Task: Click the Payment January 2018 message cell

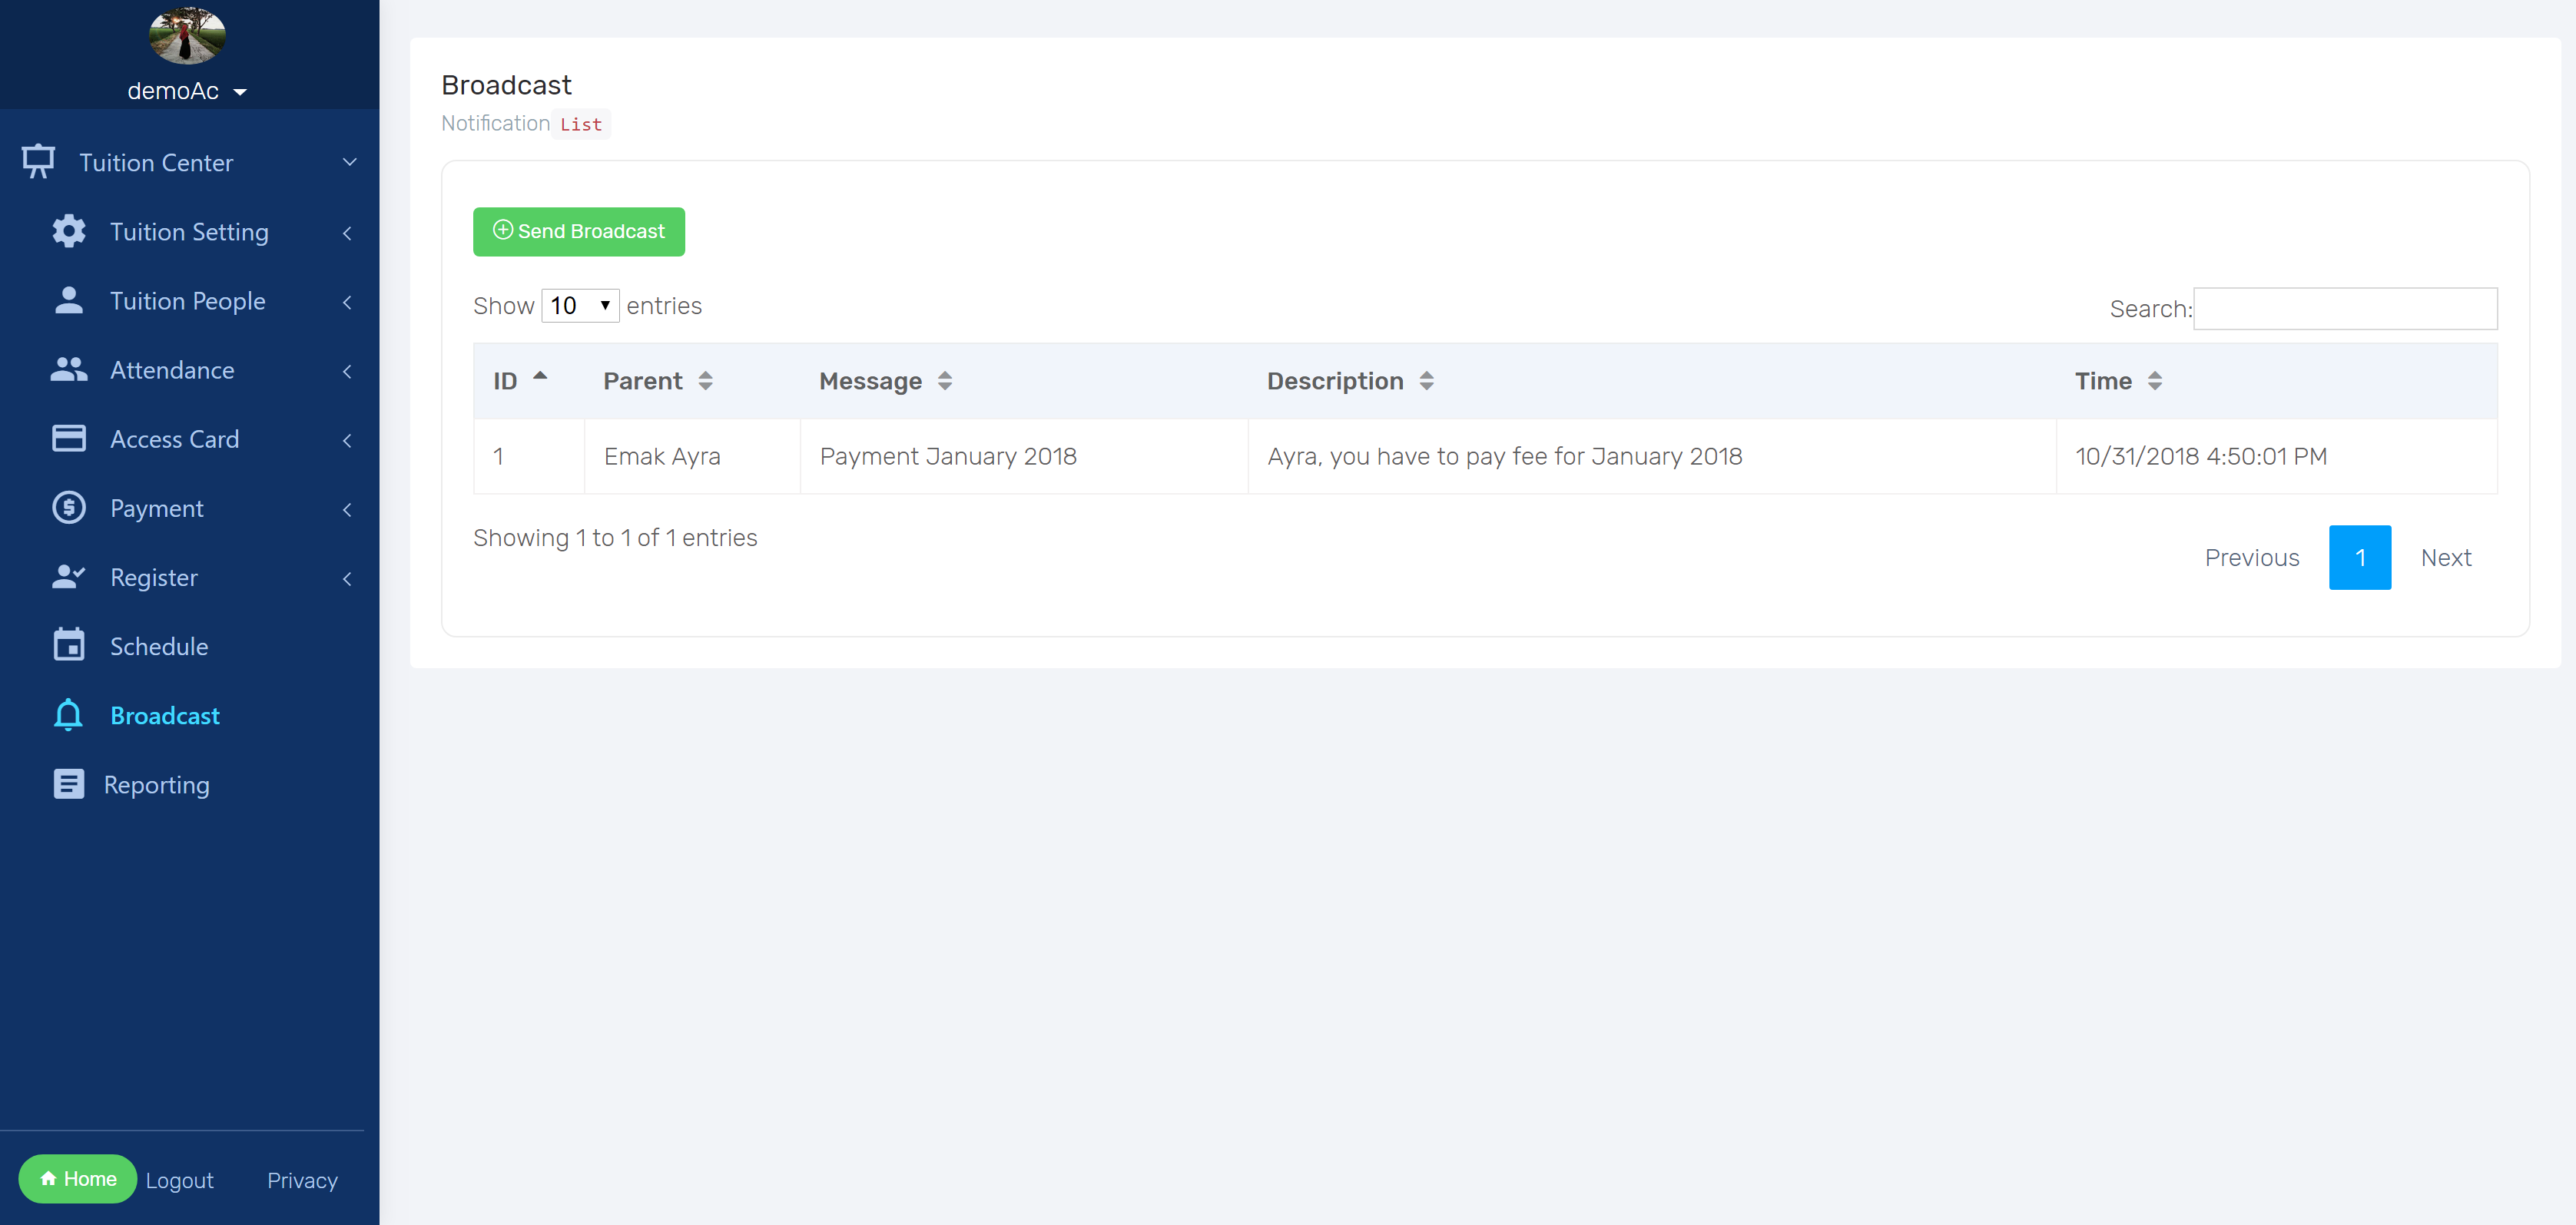Action: tap(1024, 456)
